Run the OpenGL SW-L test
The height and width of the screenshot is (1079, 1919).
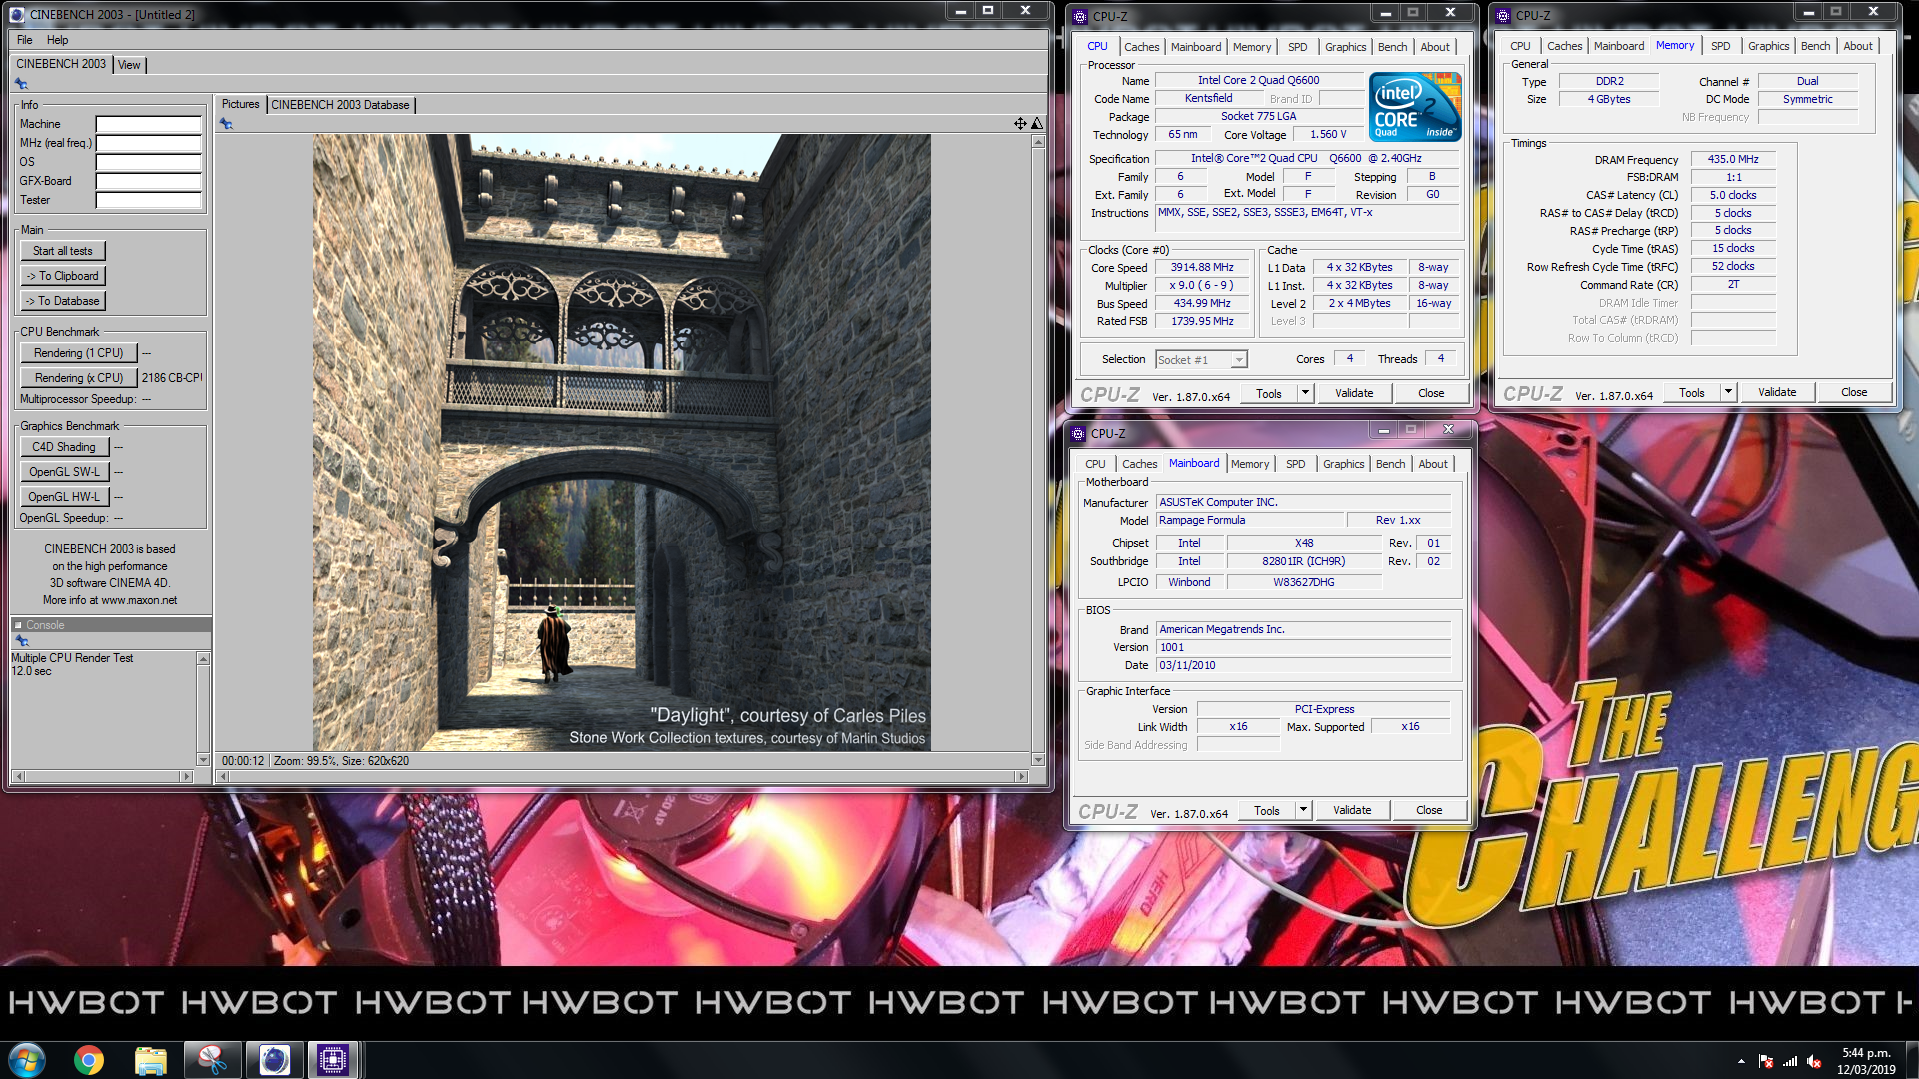64,472
